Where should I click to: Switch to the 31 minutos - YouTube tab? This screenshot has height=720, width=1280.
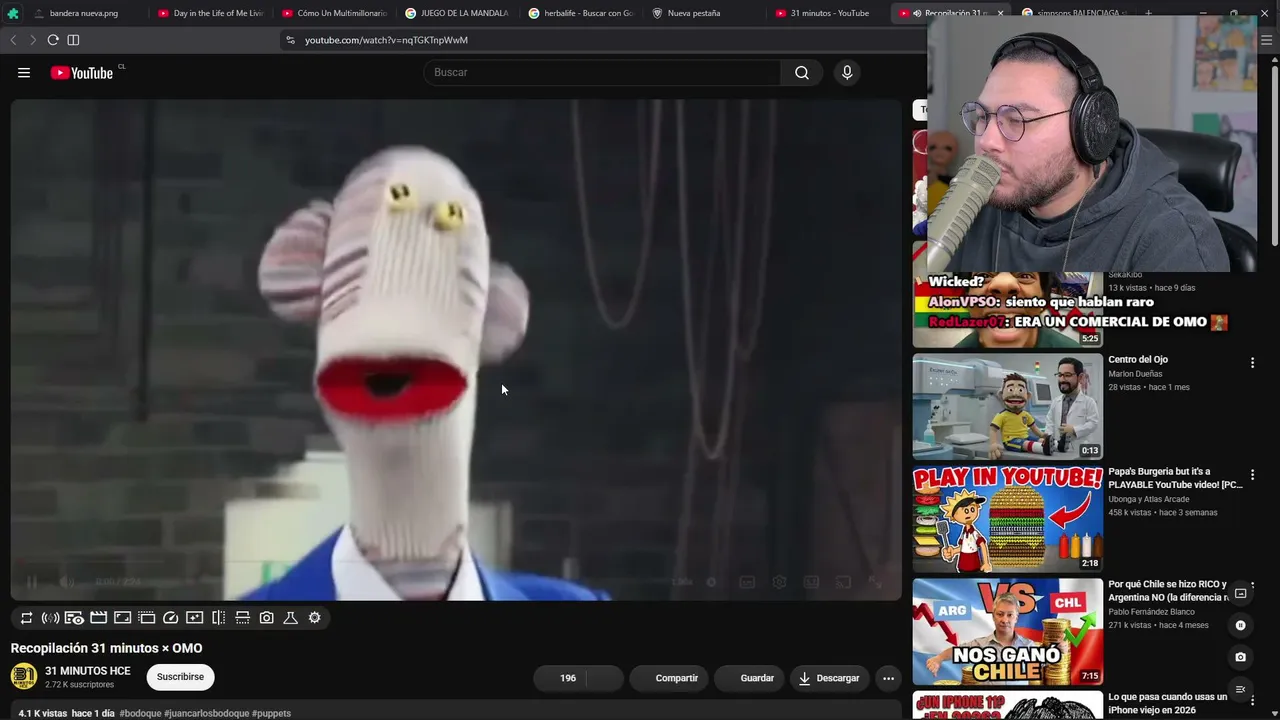[x=829, y=13]
